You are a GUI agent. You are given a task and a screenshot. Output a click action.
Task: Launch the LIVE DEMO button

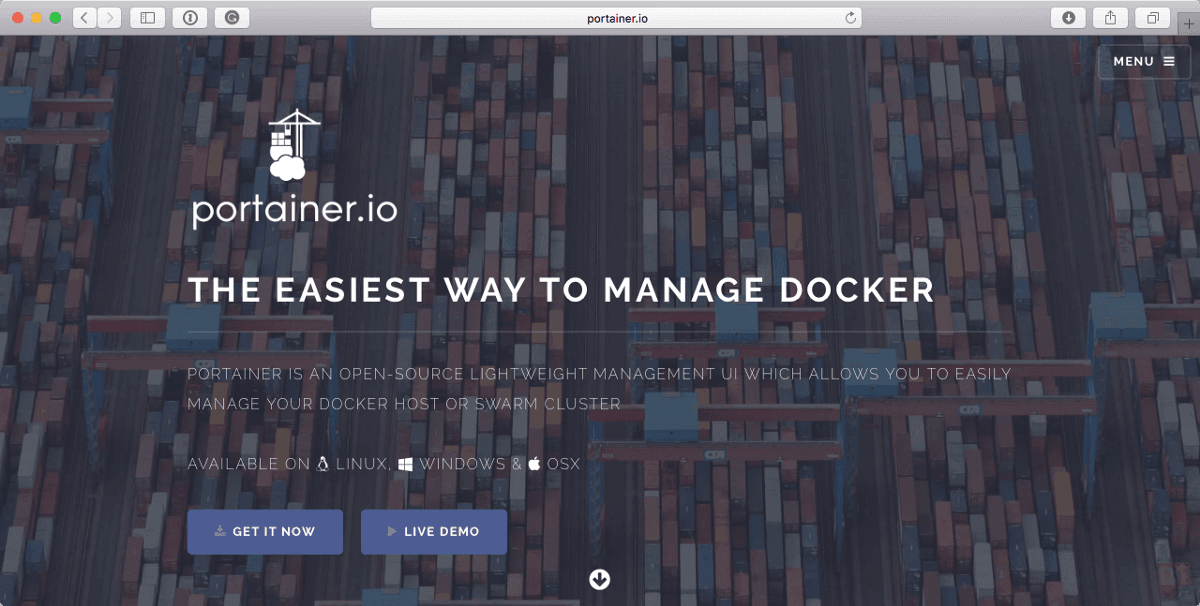[x=433, y=532]
